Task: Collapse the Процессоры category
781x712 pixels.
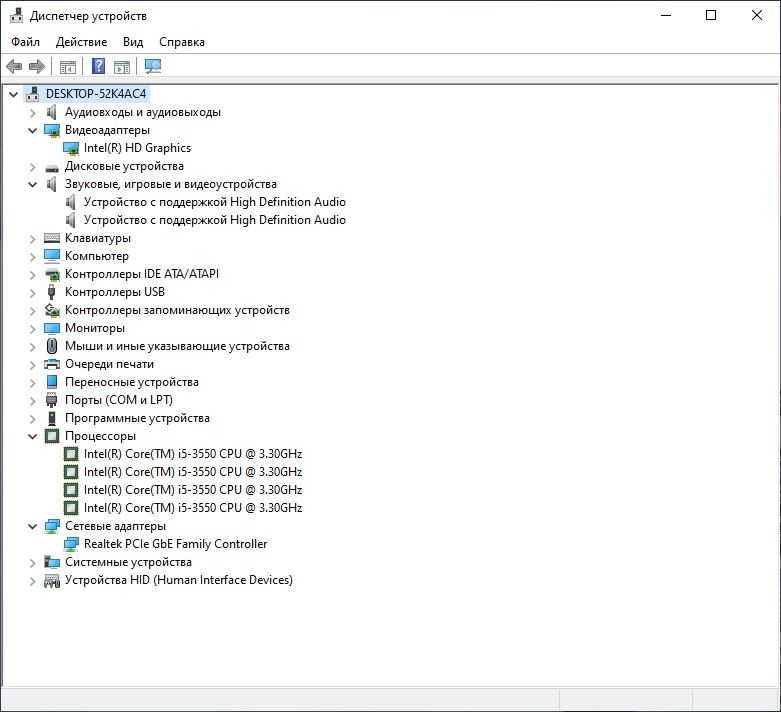Action: [x=32, y=436]
